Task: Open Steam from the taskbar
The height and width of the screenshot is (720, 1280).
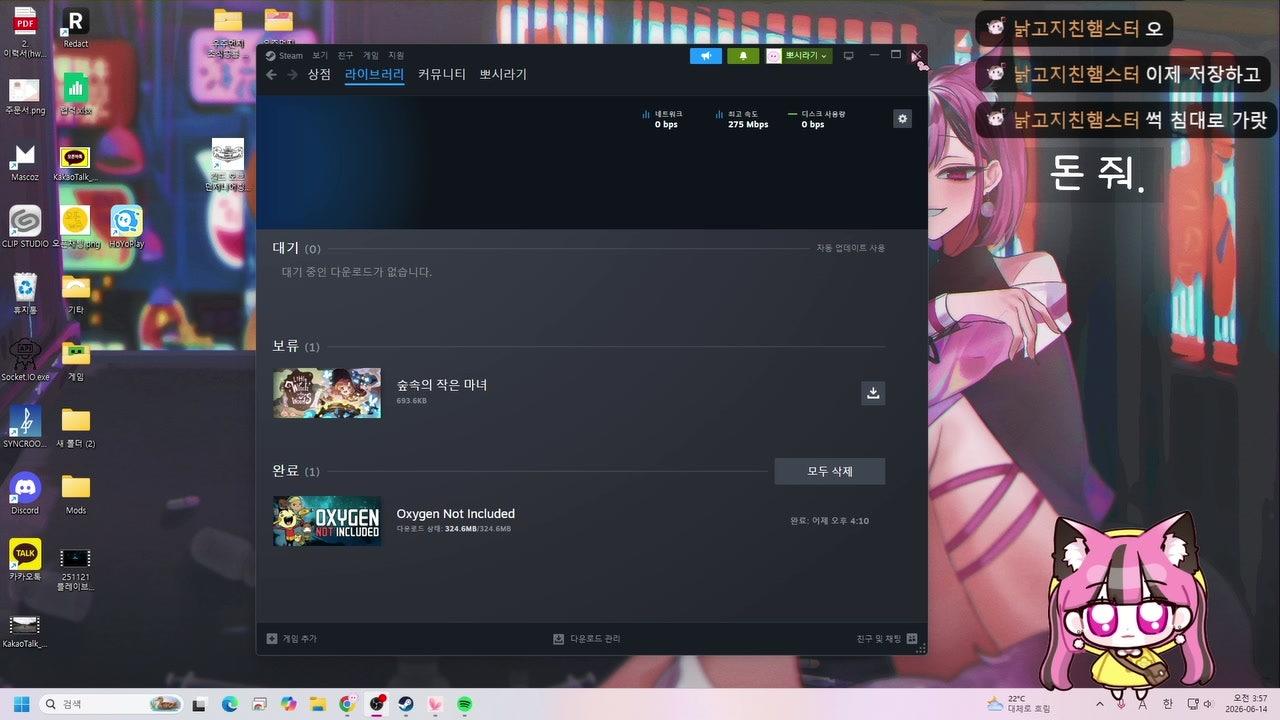Action: pyautogui.click(x=406, y=704)
